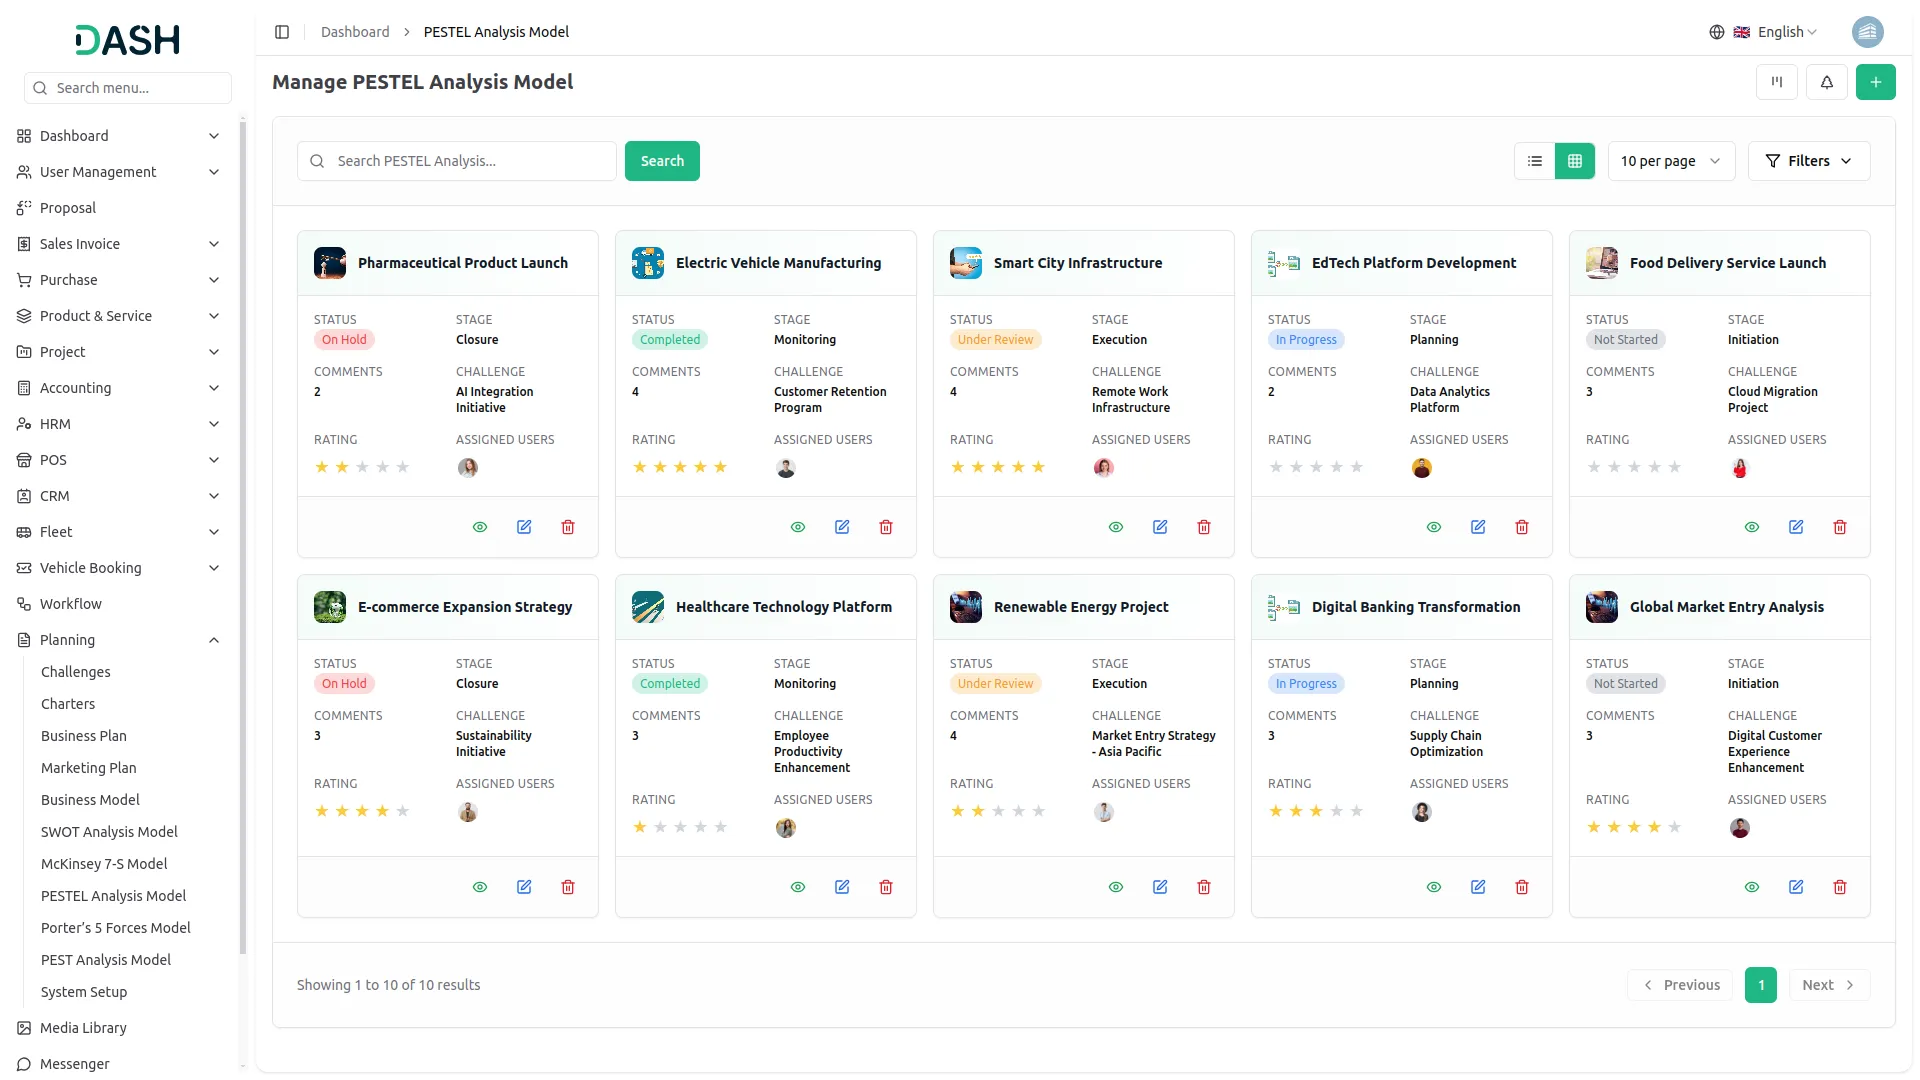The height and width of the screenshot is (1080, 1920).
Task: Open the Media Library menu item
Action: tap(83, 1028)
